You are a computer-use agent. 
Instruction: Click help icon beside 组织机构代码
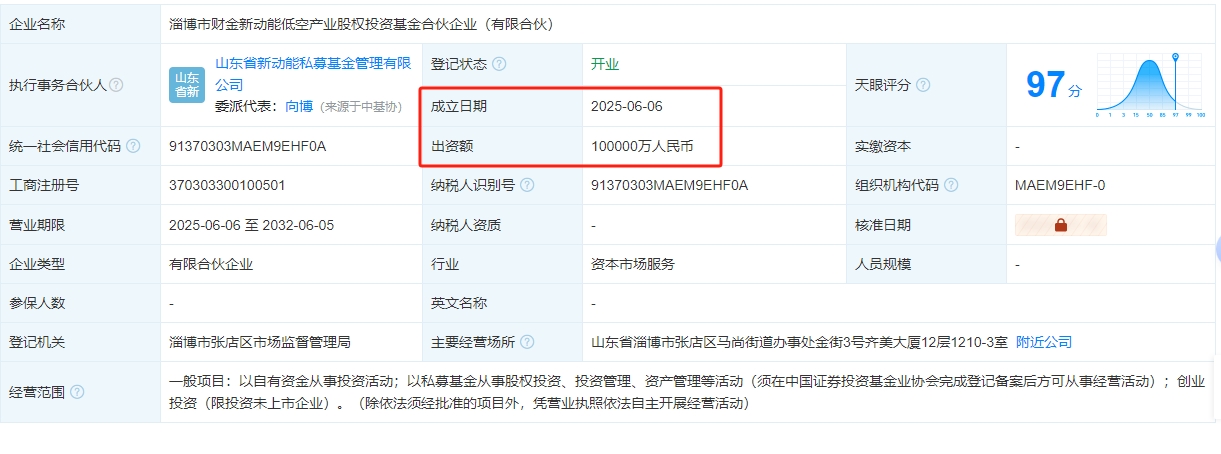coord(951,185)
